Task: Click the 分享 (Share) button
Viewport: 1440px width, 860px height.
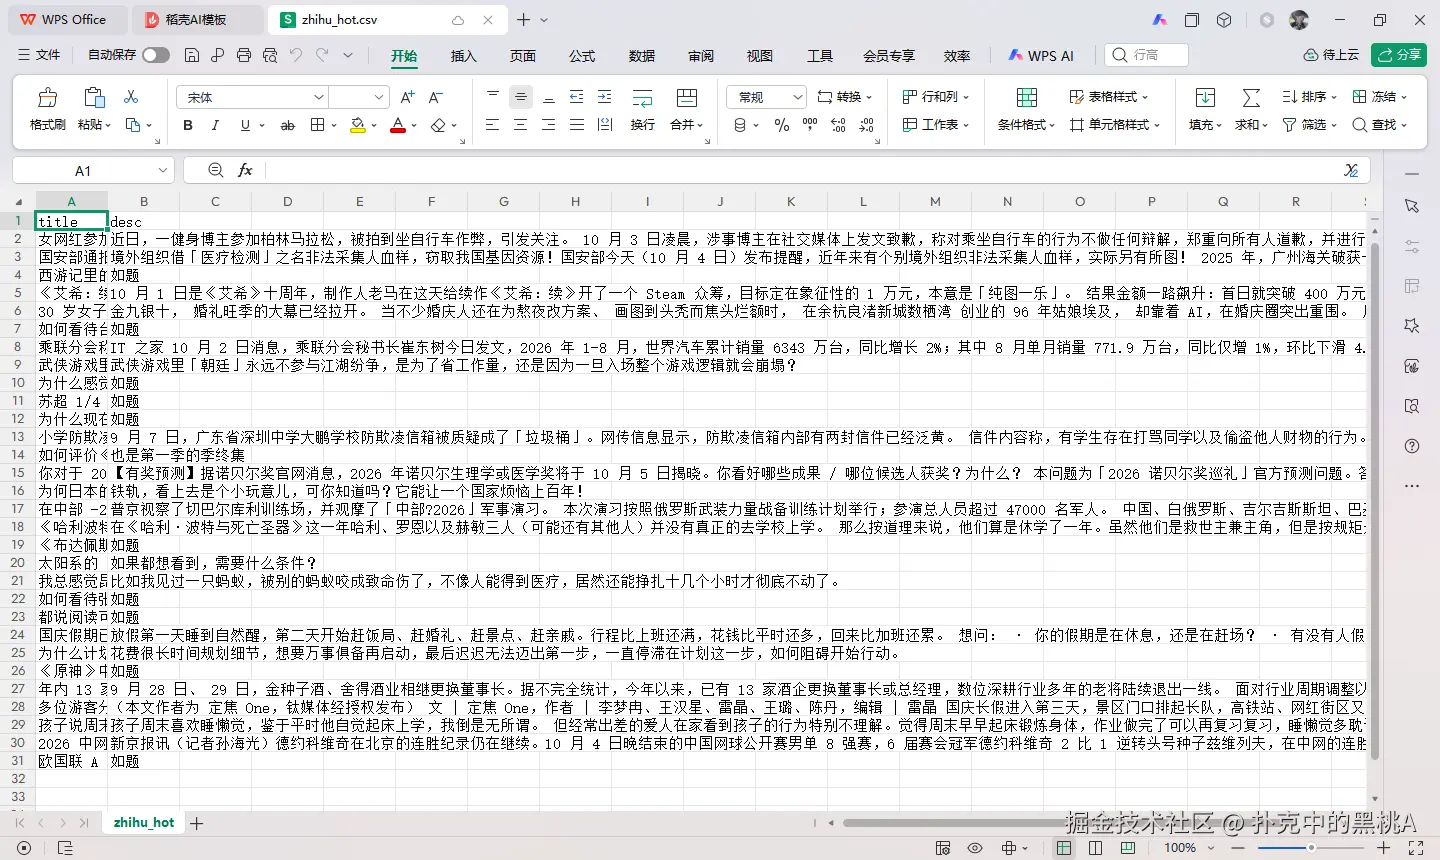Action: click(x=1399, y=55)
